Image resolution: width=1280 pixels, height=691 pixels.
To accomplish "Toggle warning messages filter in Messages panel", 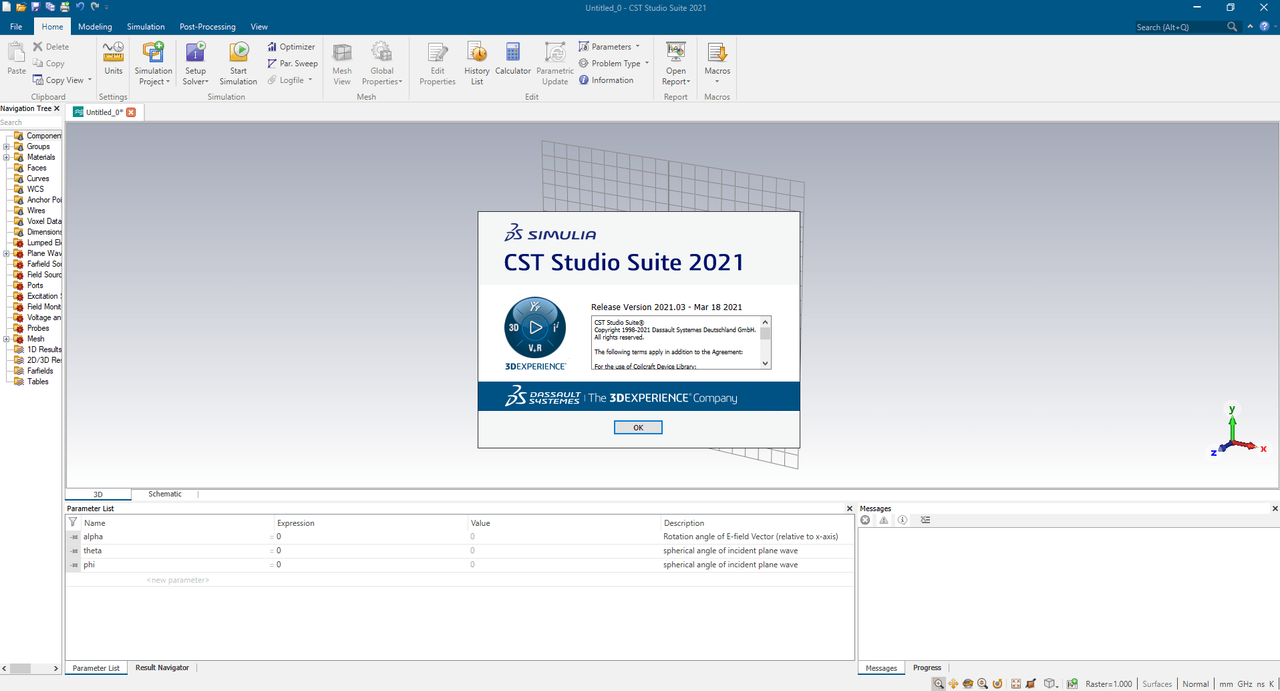I will [x=884, y=520].
